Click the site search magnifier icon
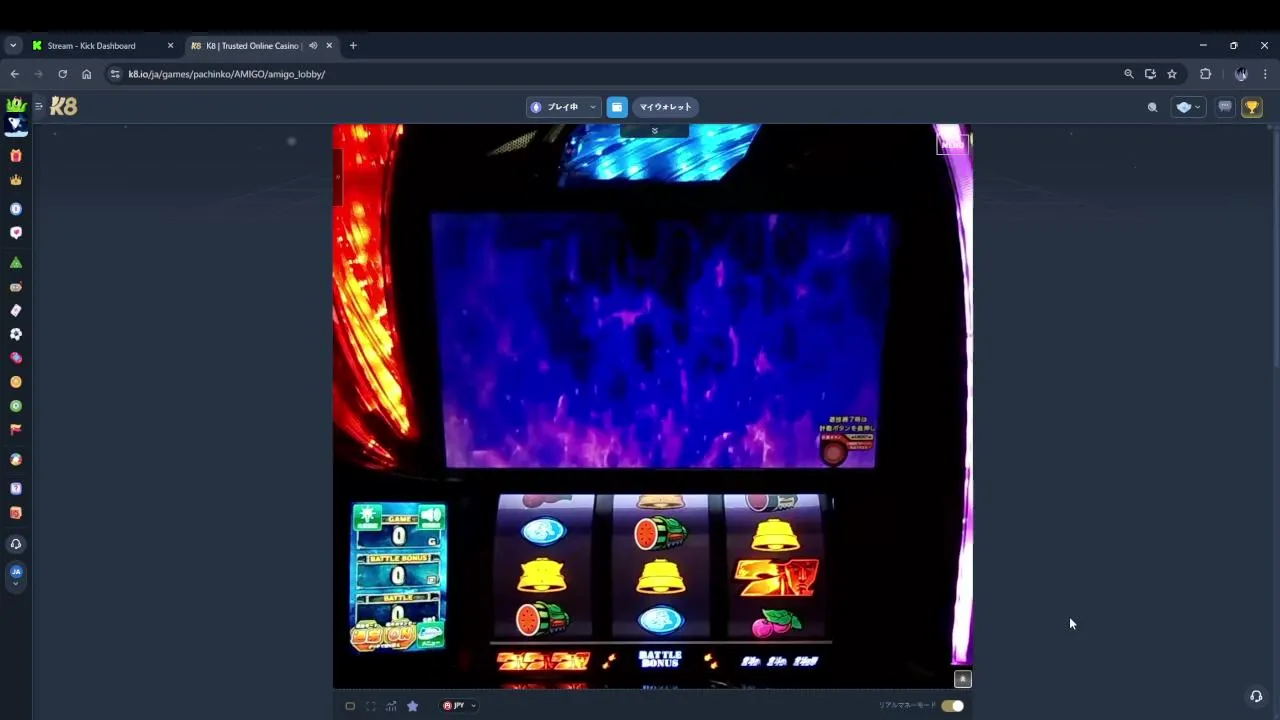This screenshot has width=1280, height=720. pyautogui.click(x=1152, y=107)
